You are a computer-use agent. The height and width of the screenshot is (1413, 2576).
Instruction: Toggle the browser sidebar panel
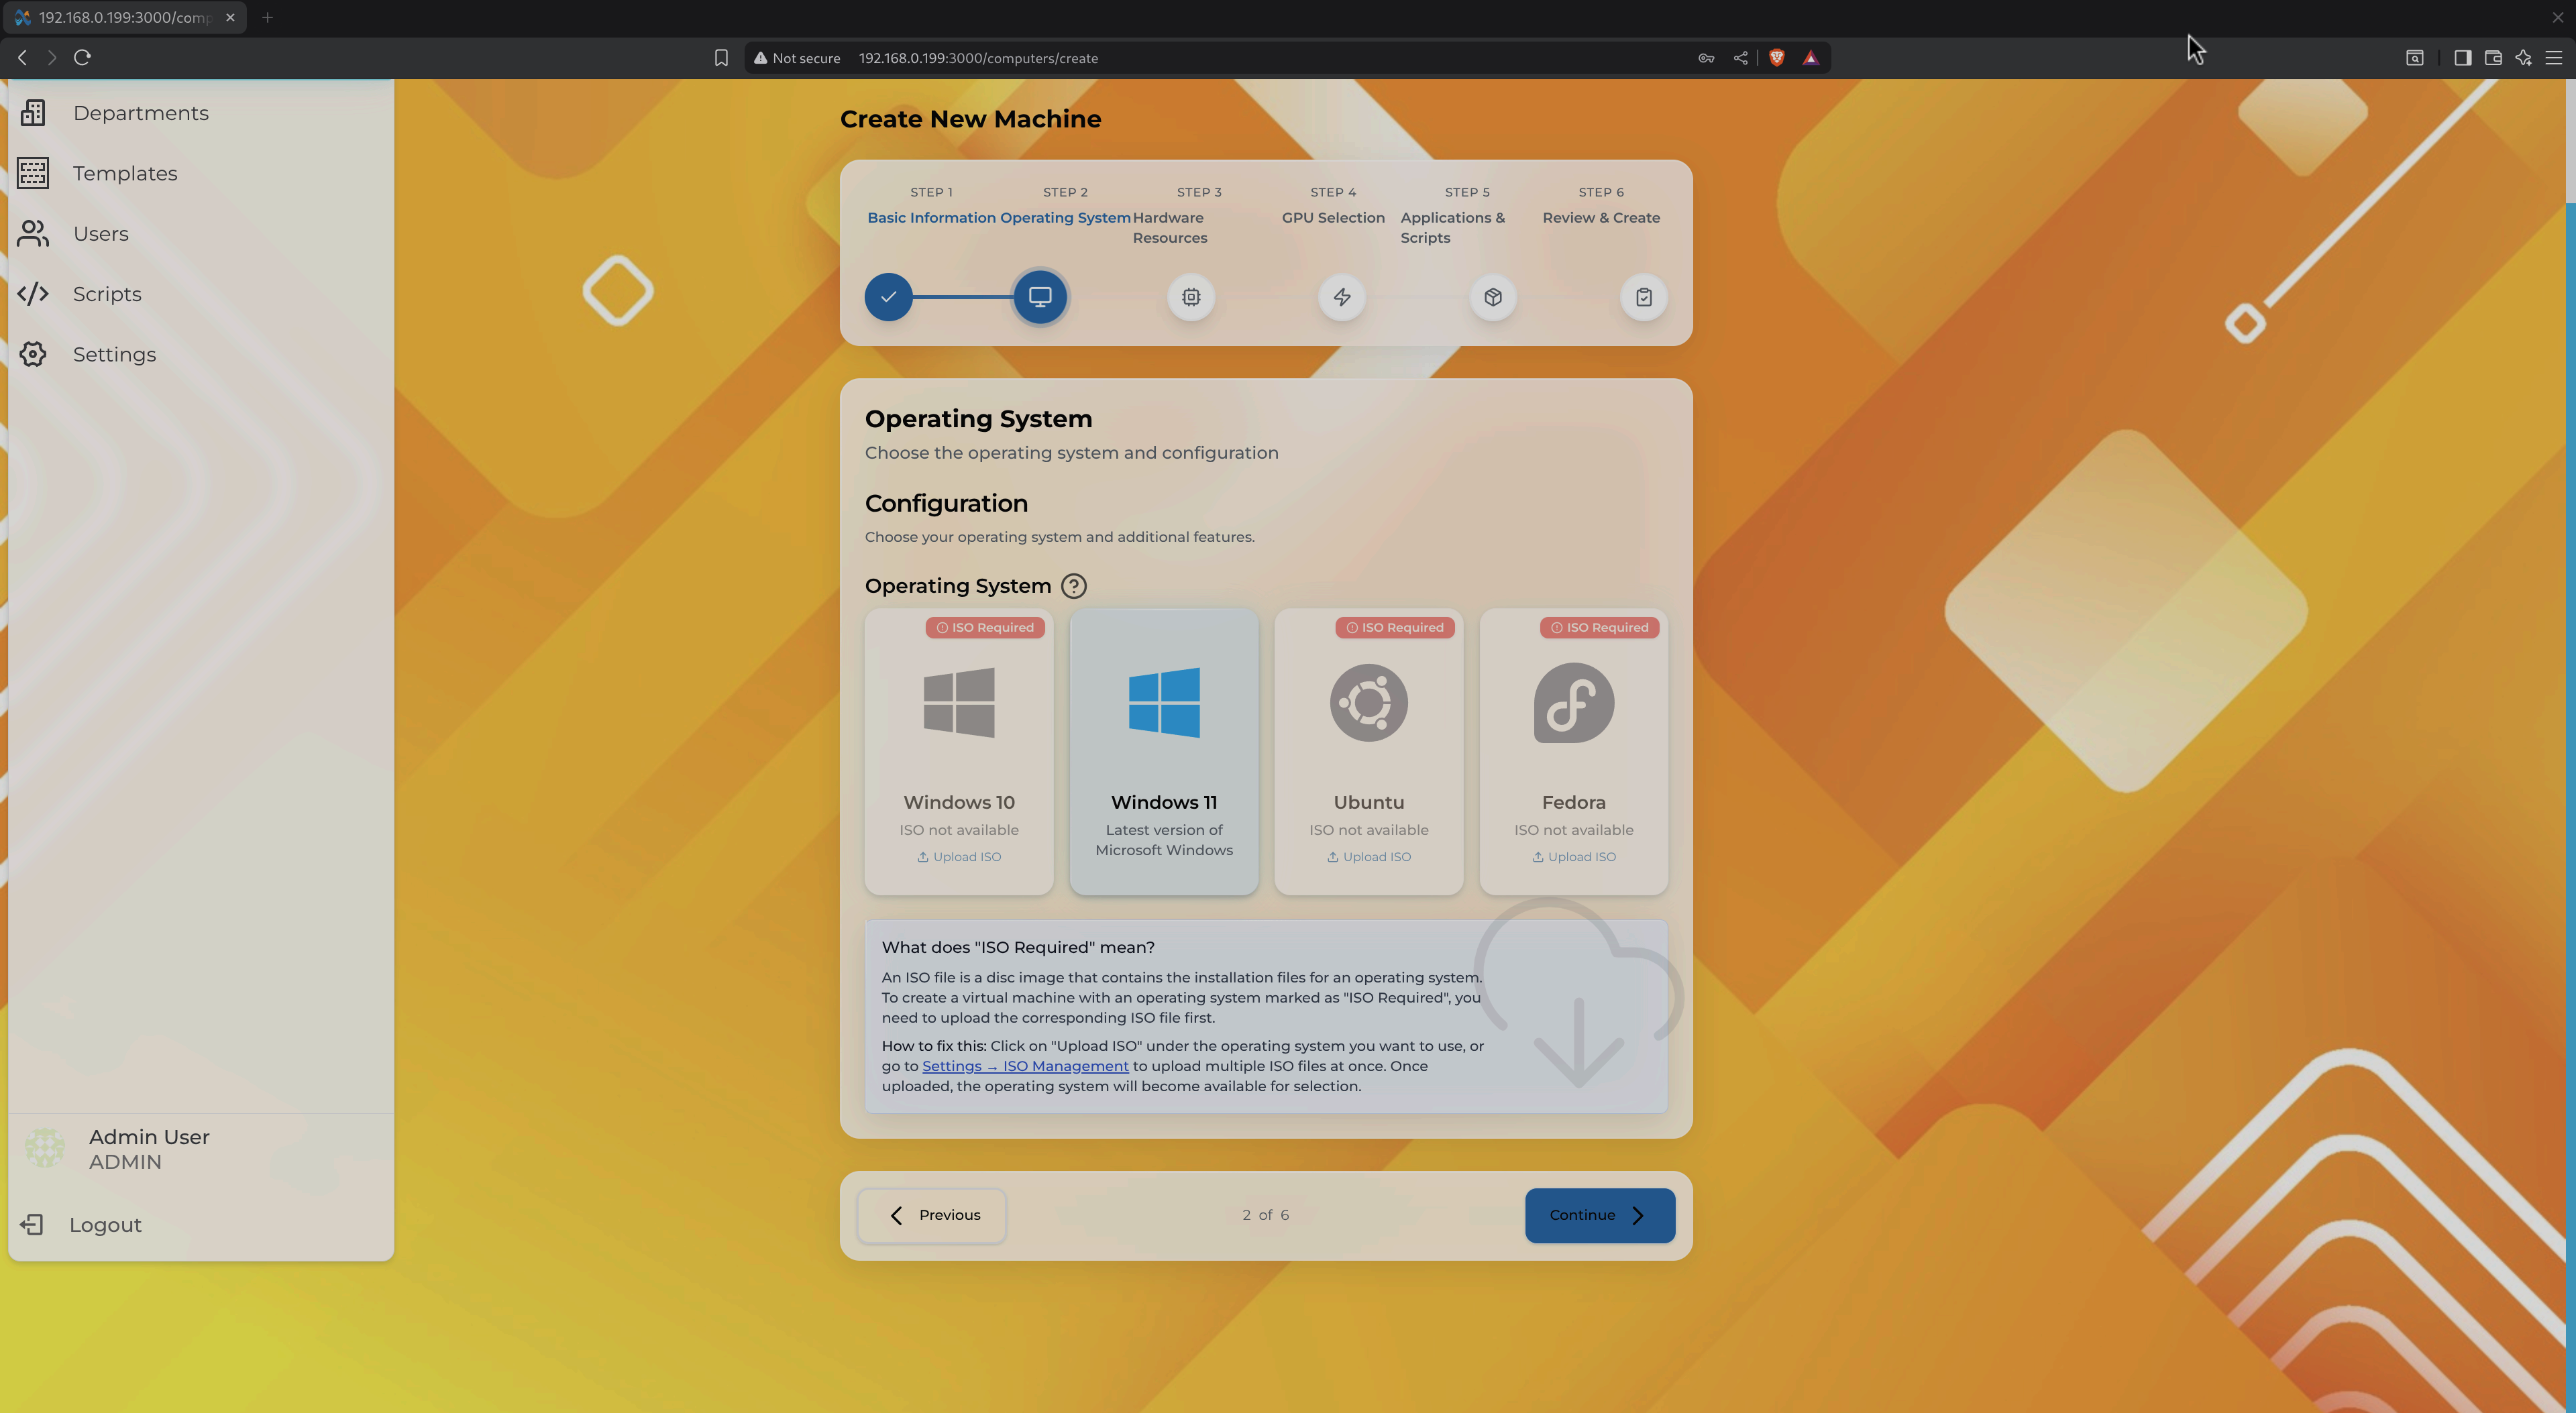click(x=2462, y=58)
